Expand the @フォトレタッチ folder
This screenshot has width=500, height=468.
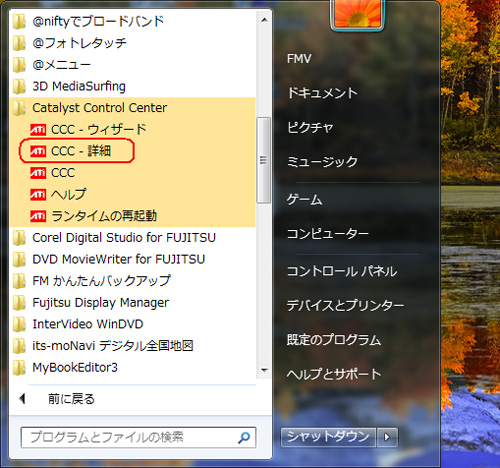[x=133, y=43]
